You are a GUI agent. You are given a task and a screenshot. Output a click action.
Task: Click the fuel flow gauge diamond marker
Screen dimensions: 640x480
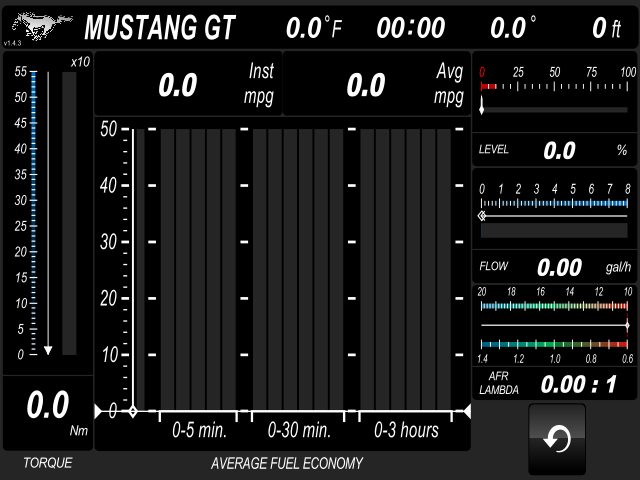(482, 216)
